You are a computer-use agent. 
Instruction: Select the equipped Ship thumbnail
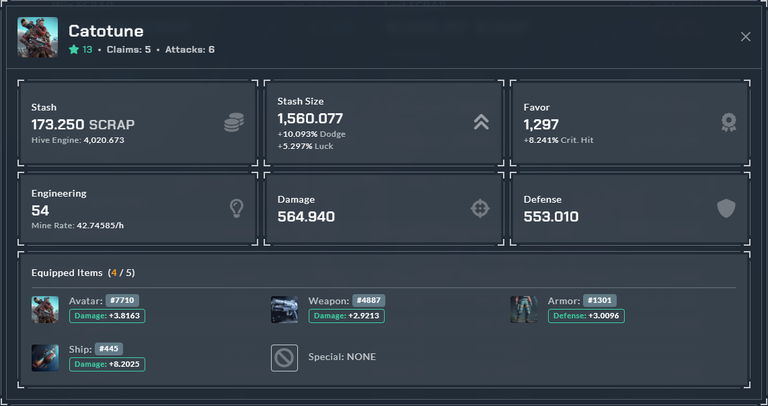pyautogui.click(x=45, y=358)
